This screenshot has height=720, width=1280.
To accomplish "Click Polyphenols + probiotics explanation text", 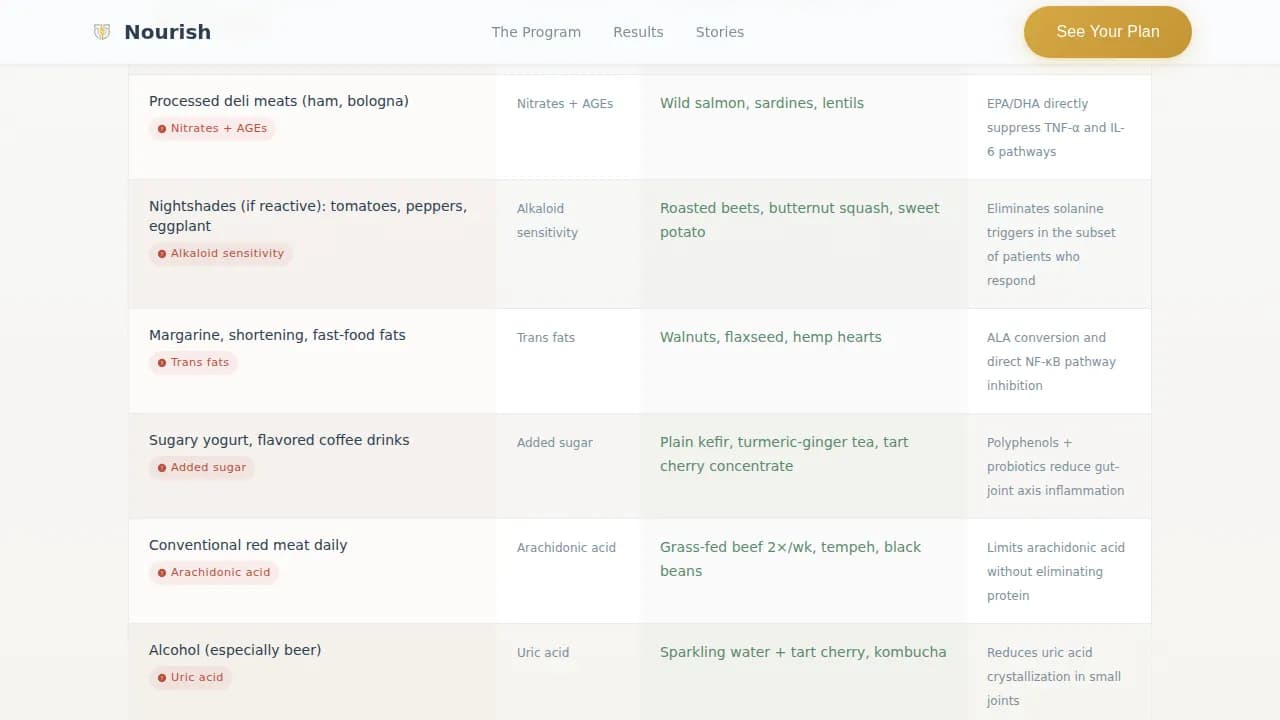I will (x=1056, y=466).
